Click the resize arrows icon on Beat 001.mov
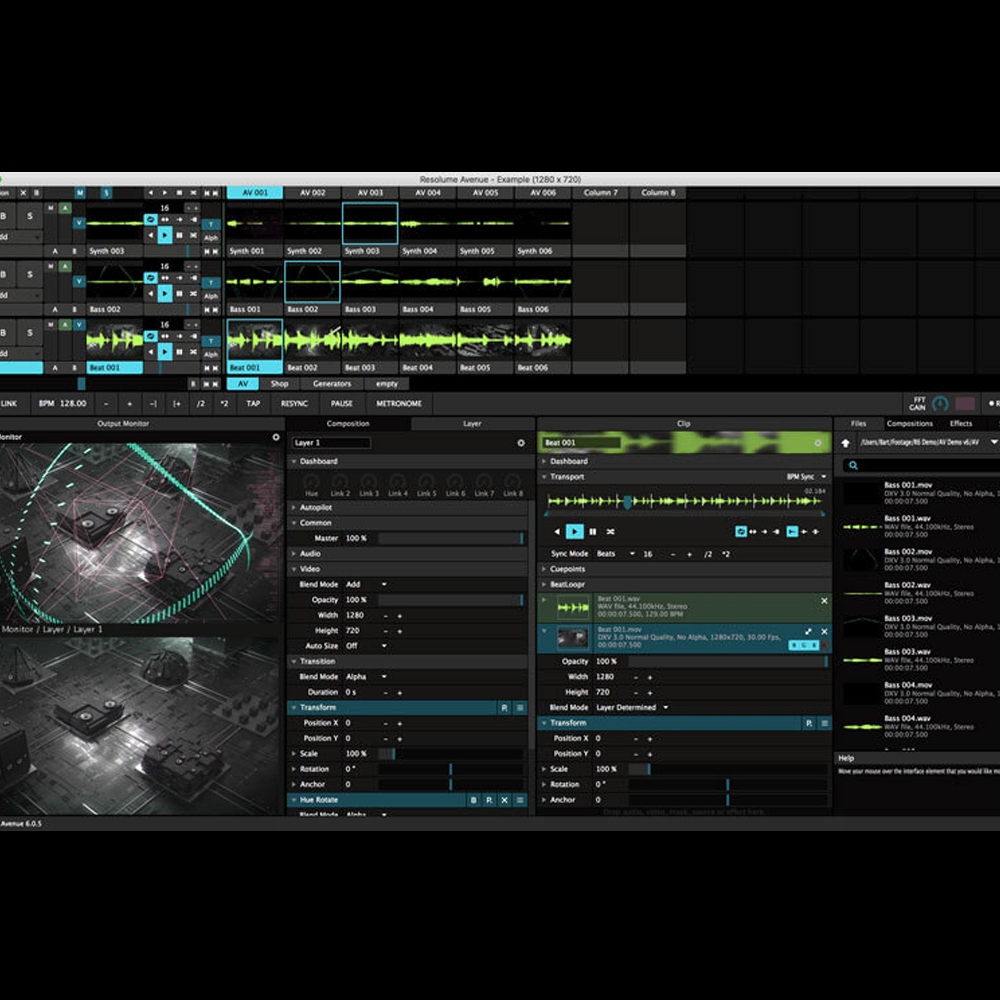The image size is (1000, 1000). tap(808, 631)
